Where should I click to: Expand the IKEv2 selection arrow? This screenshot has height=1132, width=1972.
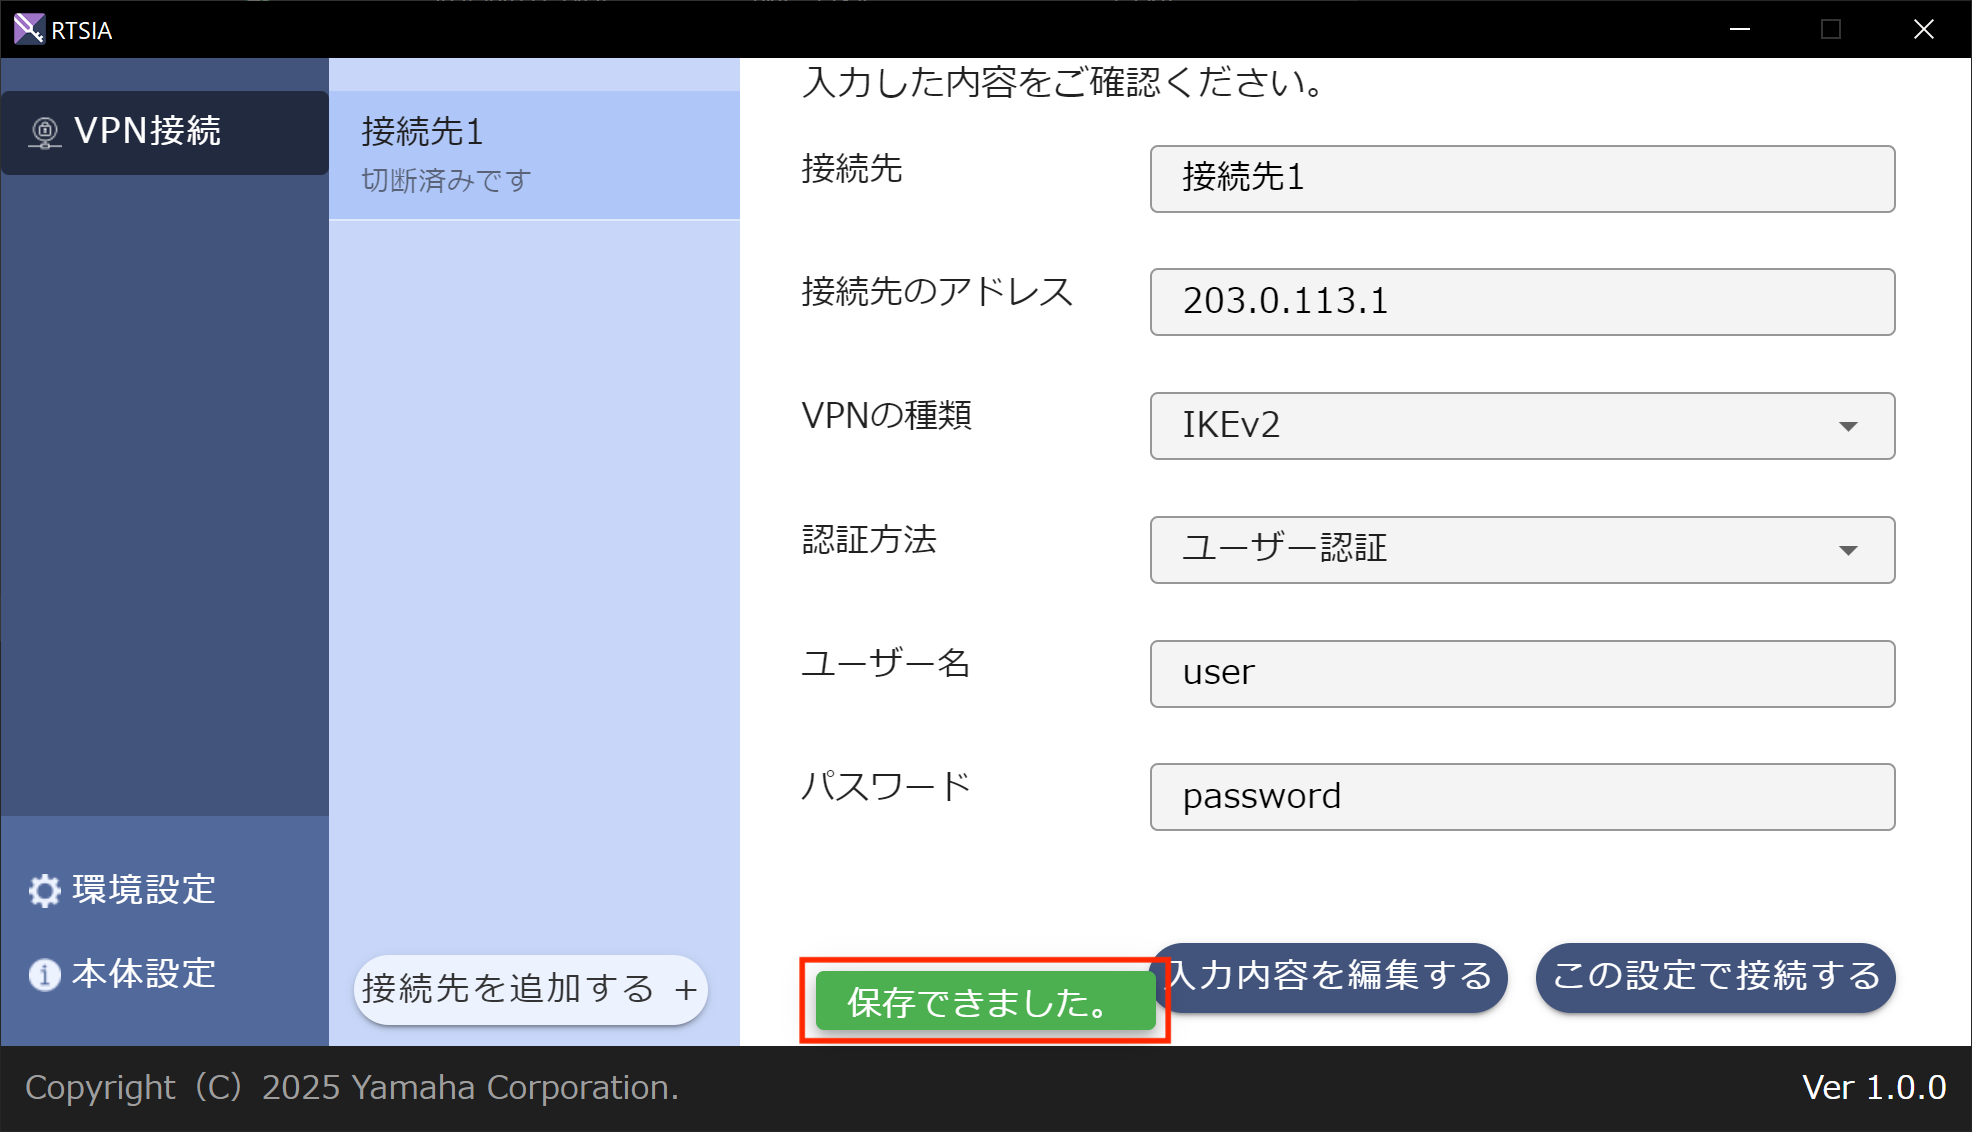1849,426
